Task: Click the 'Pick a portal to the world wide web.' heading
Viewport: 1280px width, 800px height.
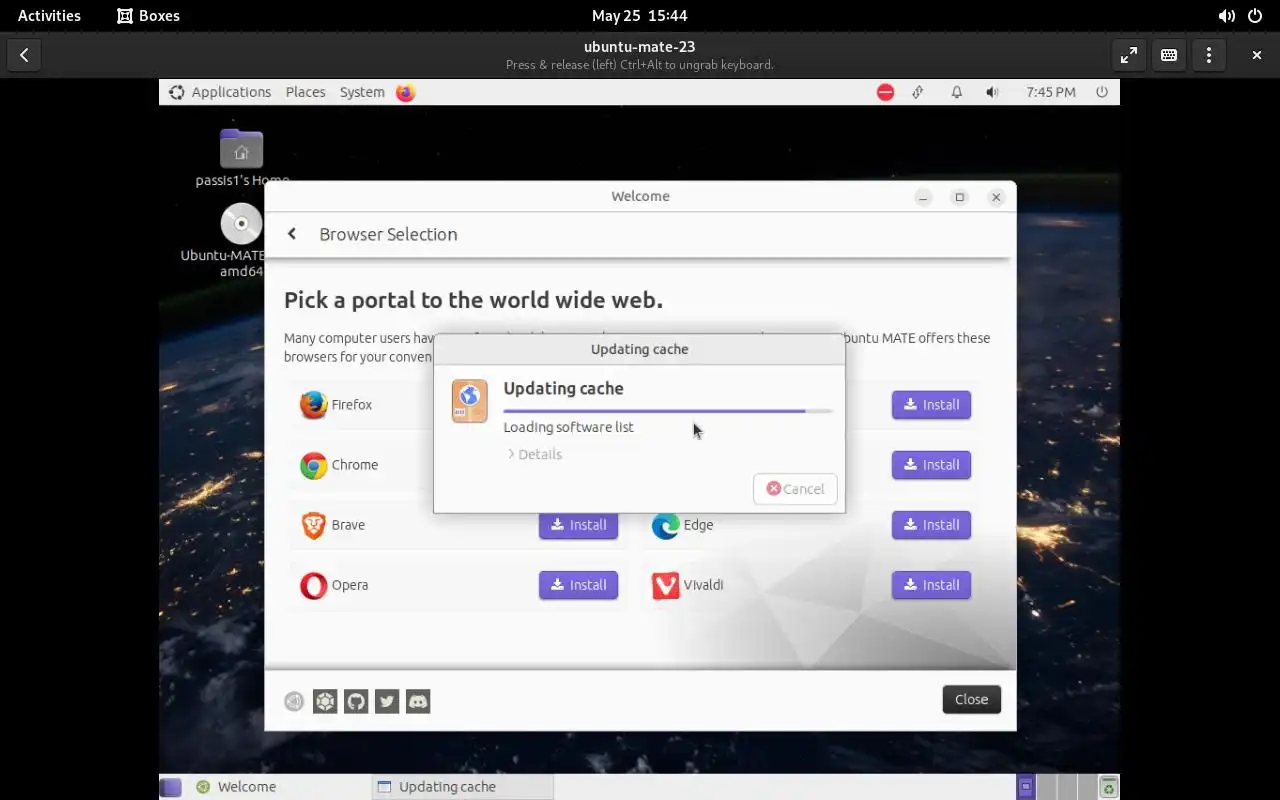Action: coord(473,300)
